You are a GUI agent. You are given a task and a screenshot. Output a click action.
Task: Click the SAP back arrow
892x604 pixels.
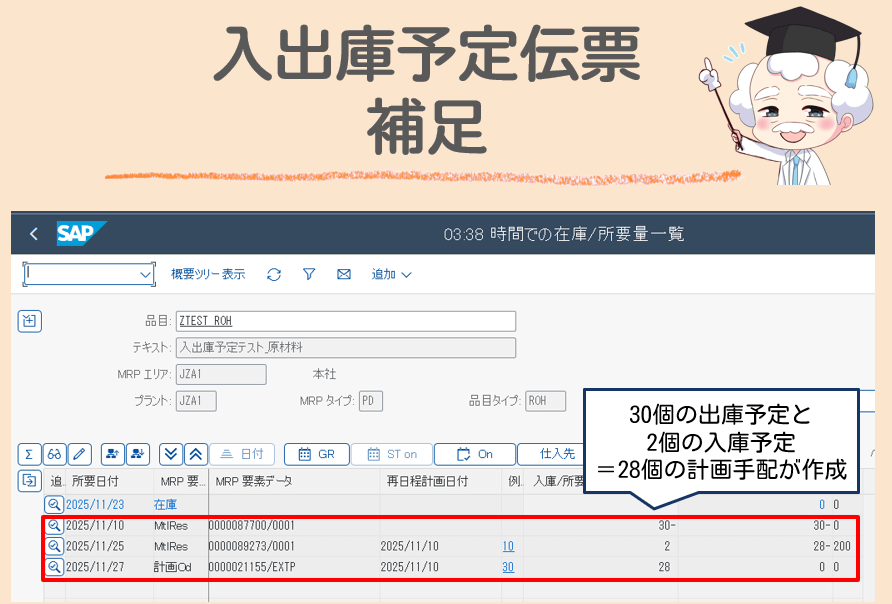click(33, 234)
